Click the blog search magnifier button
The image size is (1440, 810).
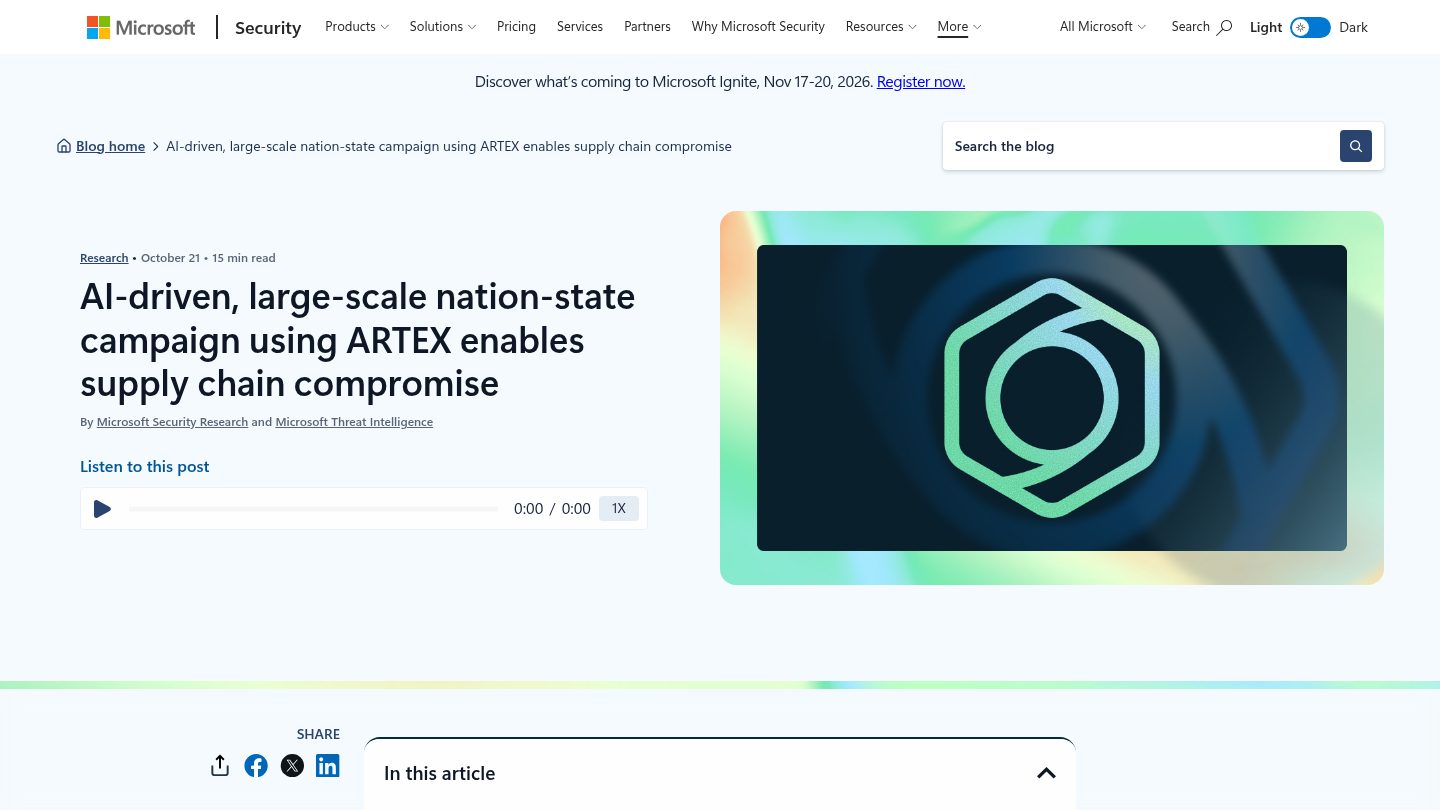pos(1356,146)
